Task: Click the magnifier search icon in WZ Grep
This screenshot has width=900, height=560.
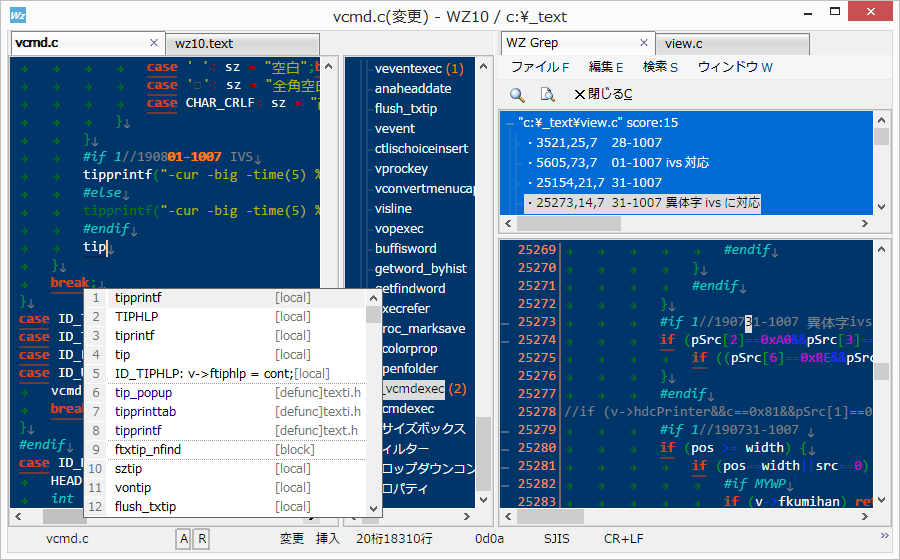Action: pos(517,95)
